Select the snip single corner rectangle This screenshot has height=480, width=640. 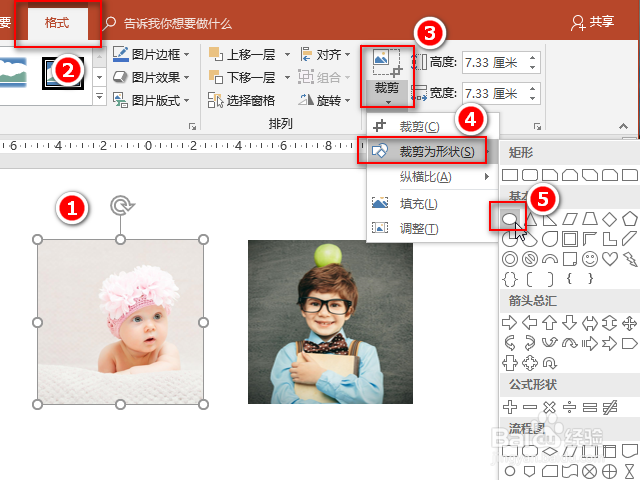pos(550,175)
